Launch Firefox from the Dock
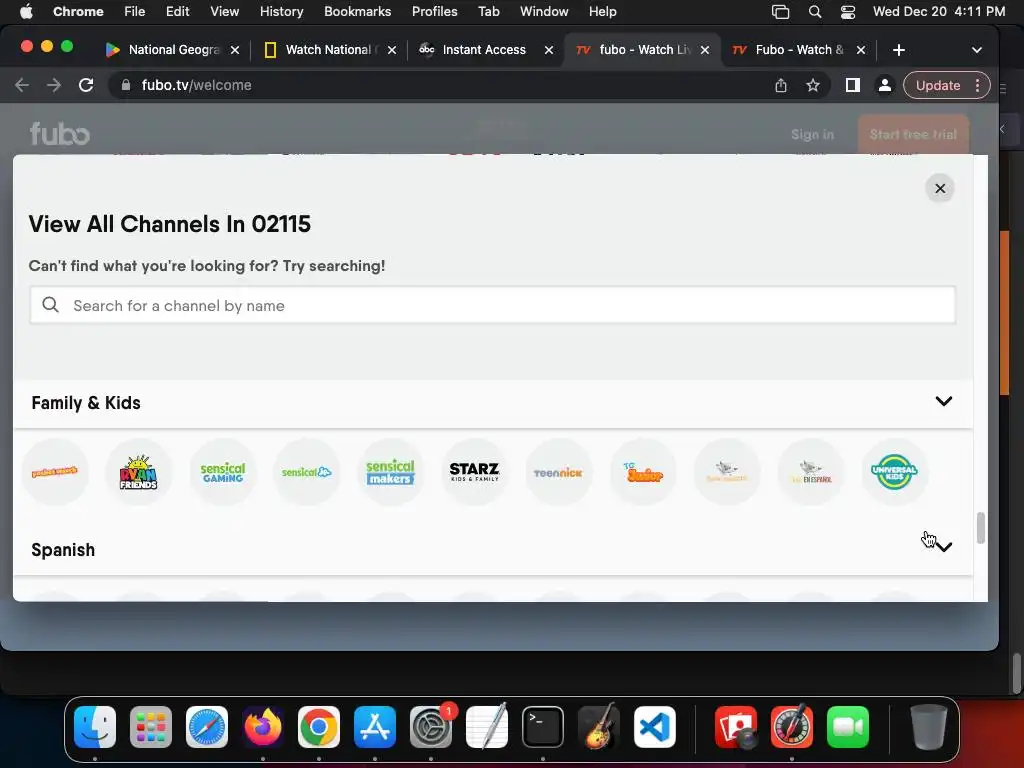The image size is (1024, 768). pos(263,727)
